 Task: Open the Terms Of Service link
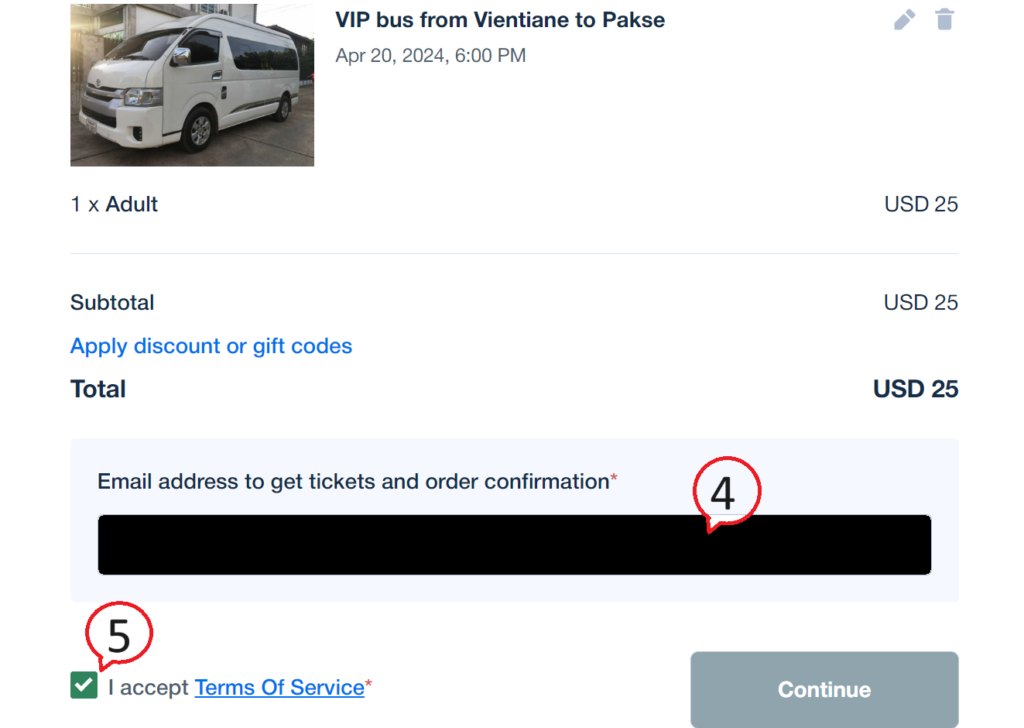[280, 688]
